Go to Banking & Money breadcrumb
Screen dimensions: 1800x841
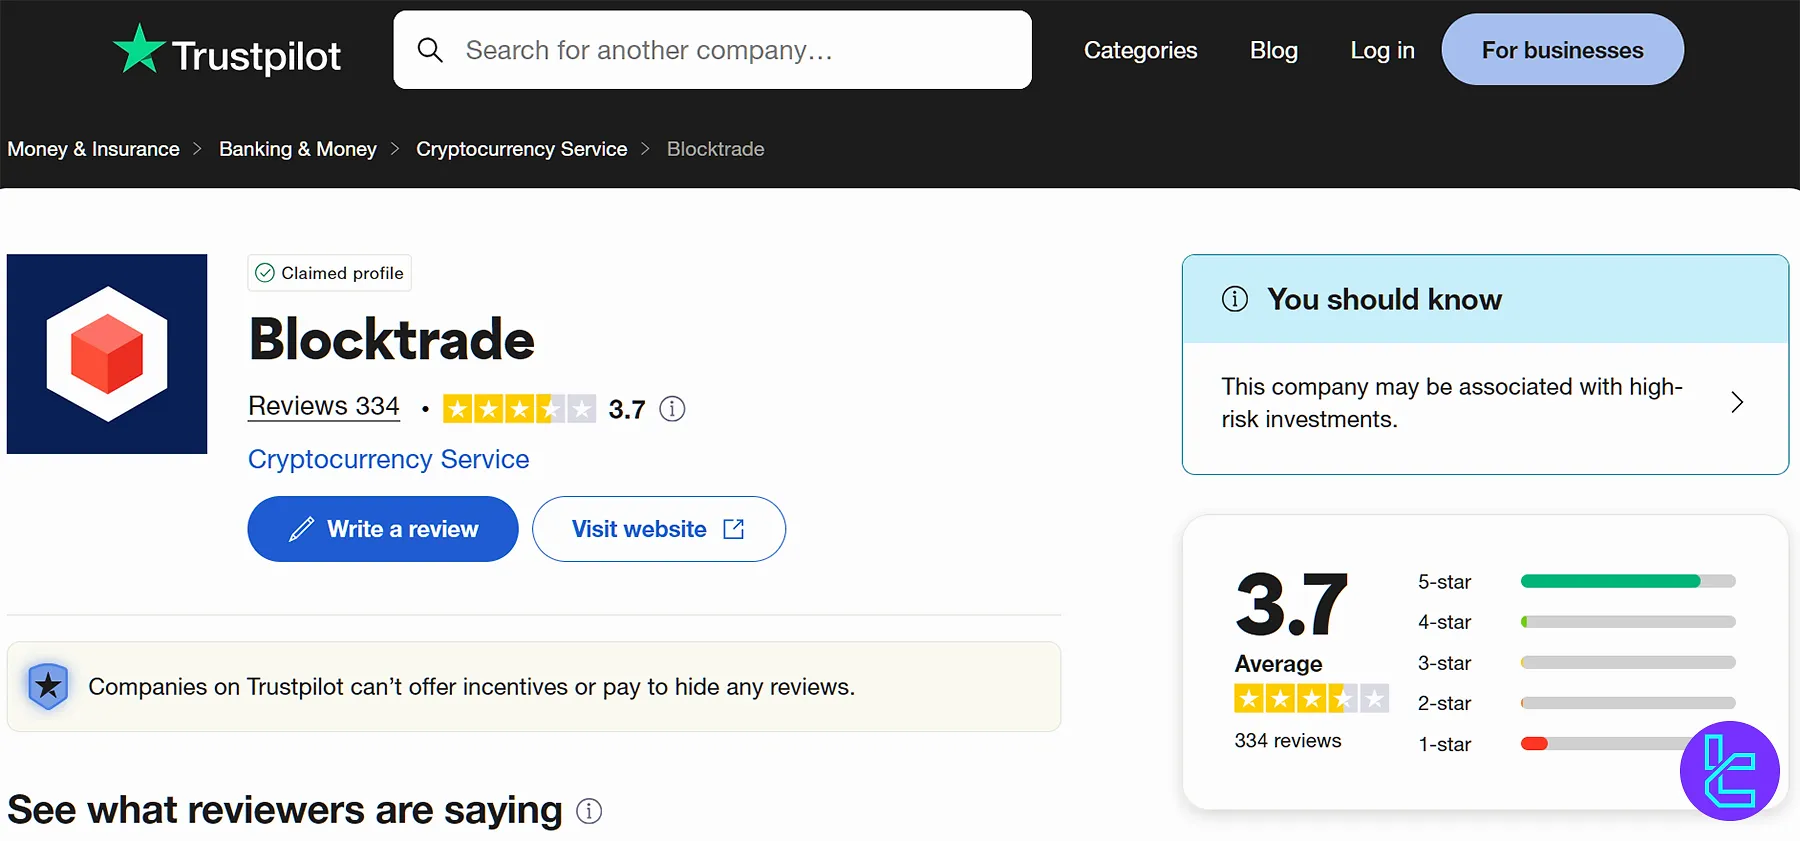298,149
